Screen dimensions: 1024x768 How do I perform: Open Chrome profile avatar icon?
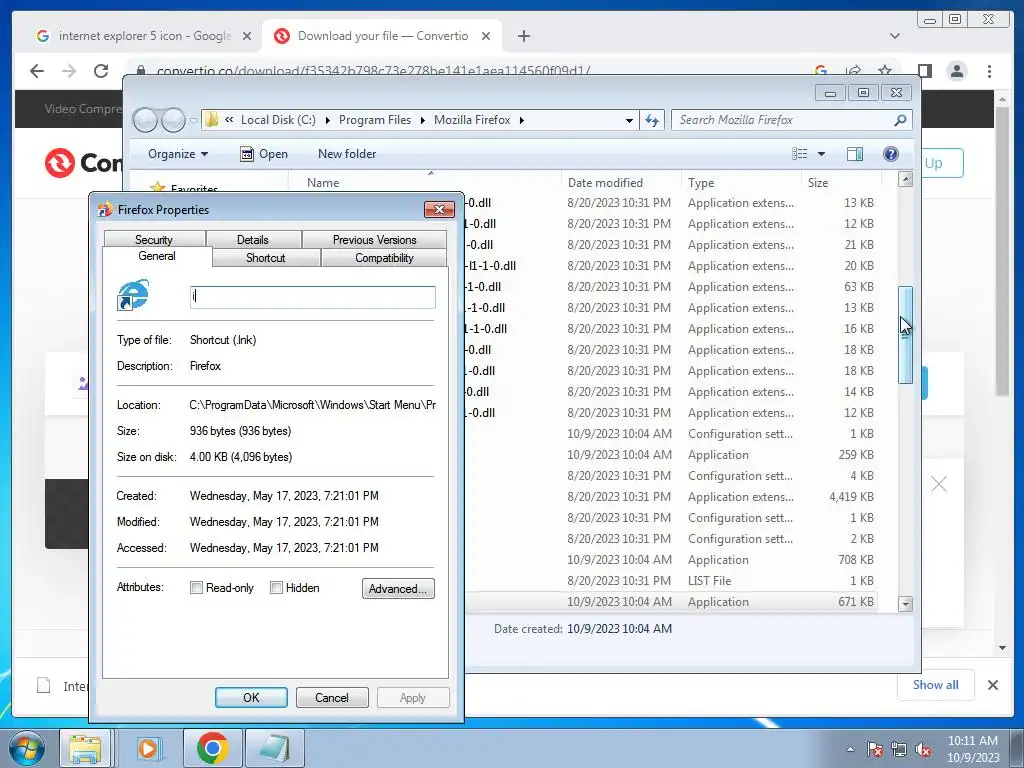click(x=957, y=71)
